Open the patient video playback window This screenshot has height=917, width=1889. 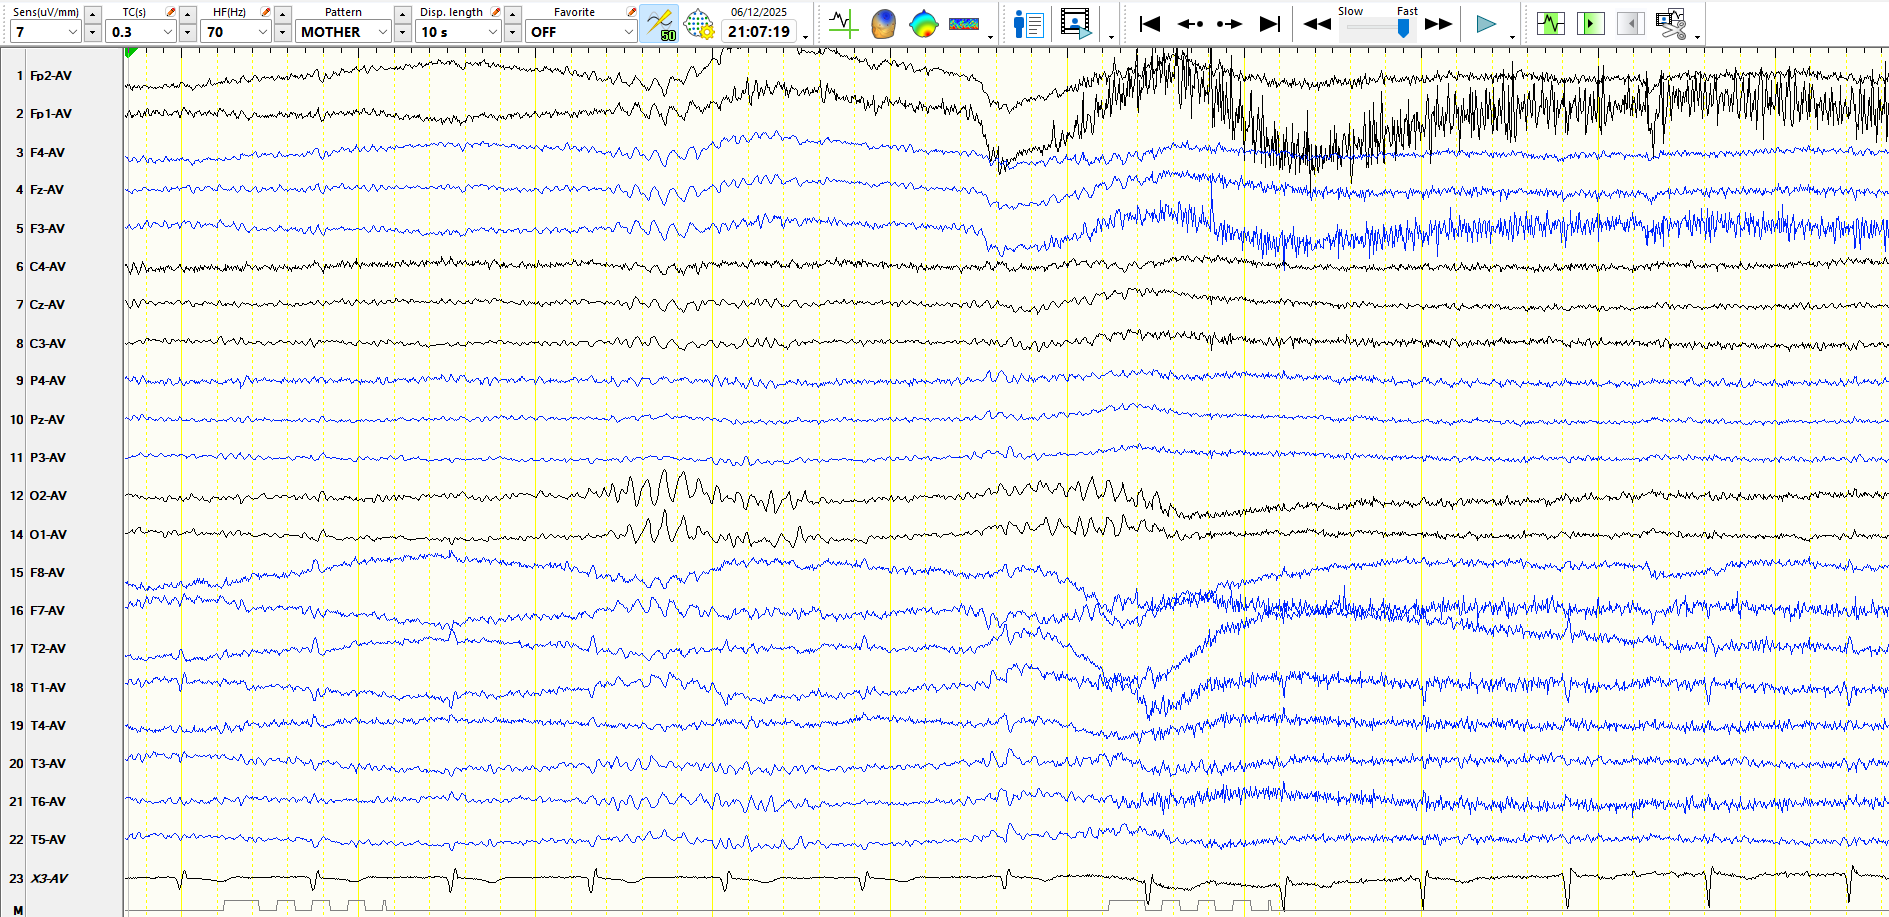[x=1075, y=23]
